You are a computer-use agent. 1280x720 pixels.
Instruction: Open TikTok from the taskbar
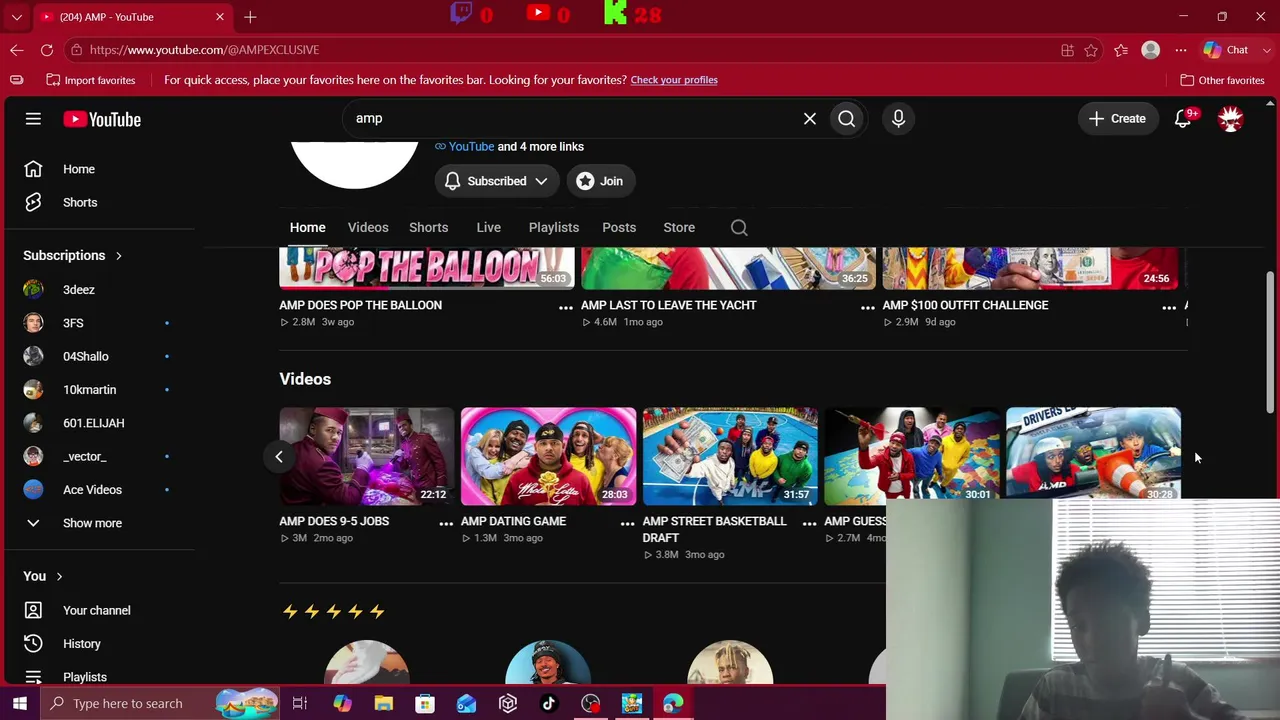click(549, 704)
